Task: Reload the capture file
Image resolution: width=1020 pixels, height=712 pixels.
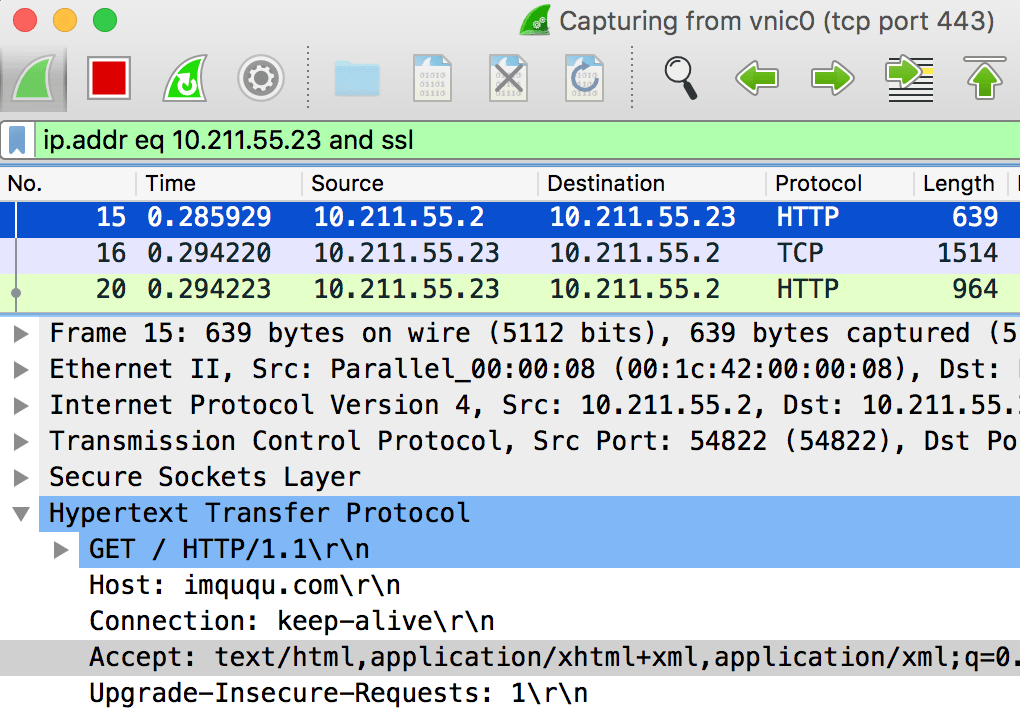Action: (584, 78)
